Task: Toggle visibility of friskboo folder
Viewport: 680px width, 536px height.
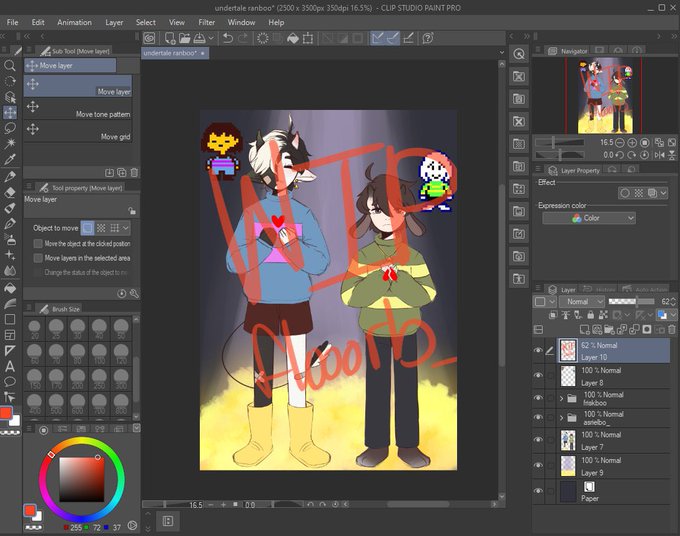Action: (x=538, y=398)
